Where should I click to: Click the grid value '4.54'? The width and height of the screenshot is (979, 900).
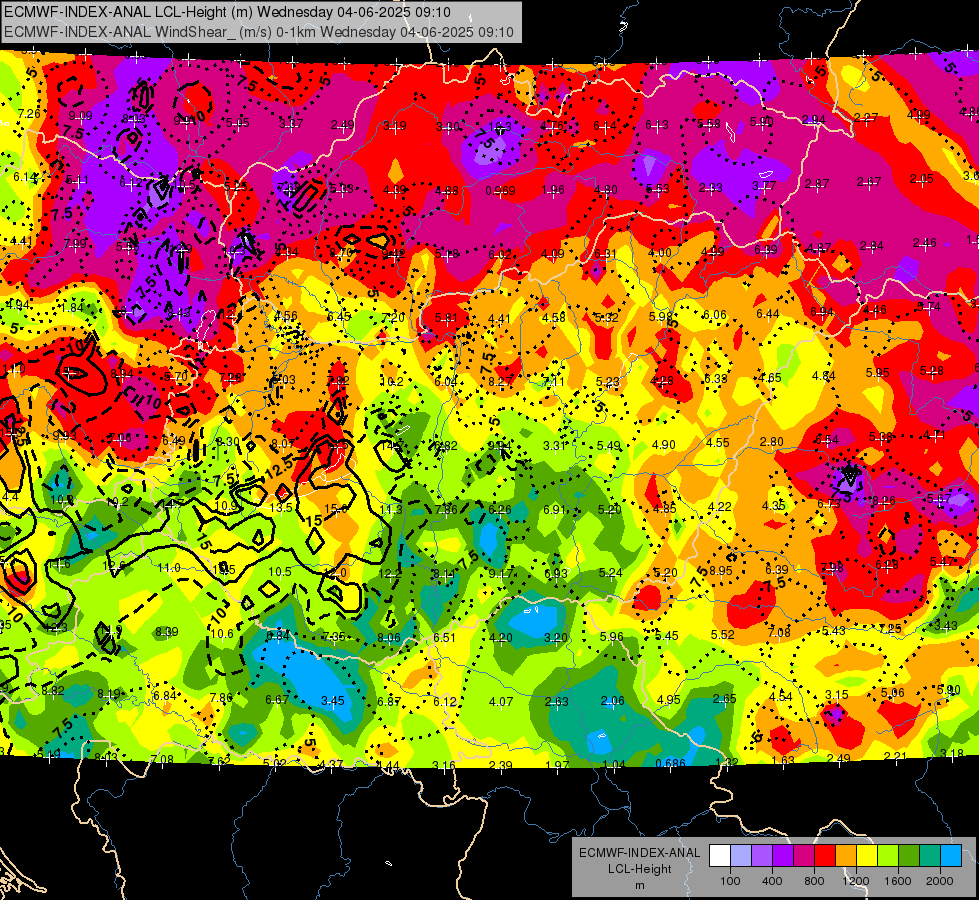tap(780, 697)
